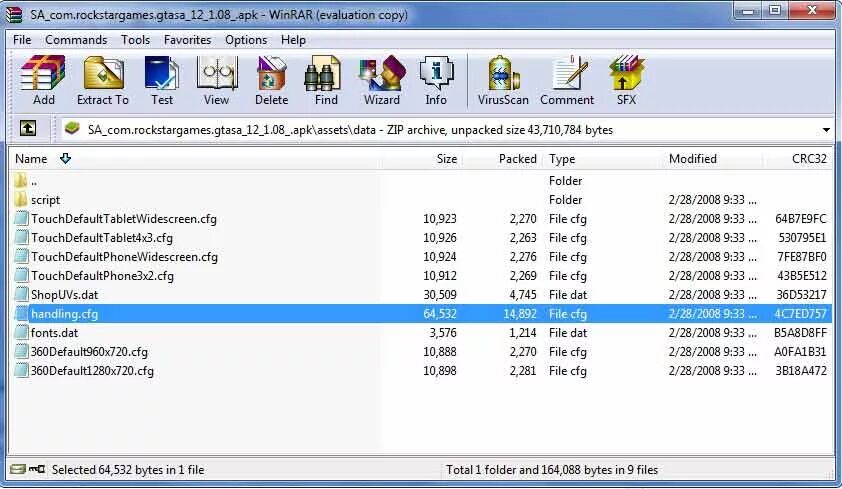
Task: Close the WinRAR window
Action: tap(811, 11)
